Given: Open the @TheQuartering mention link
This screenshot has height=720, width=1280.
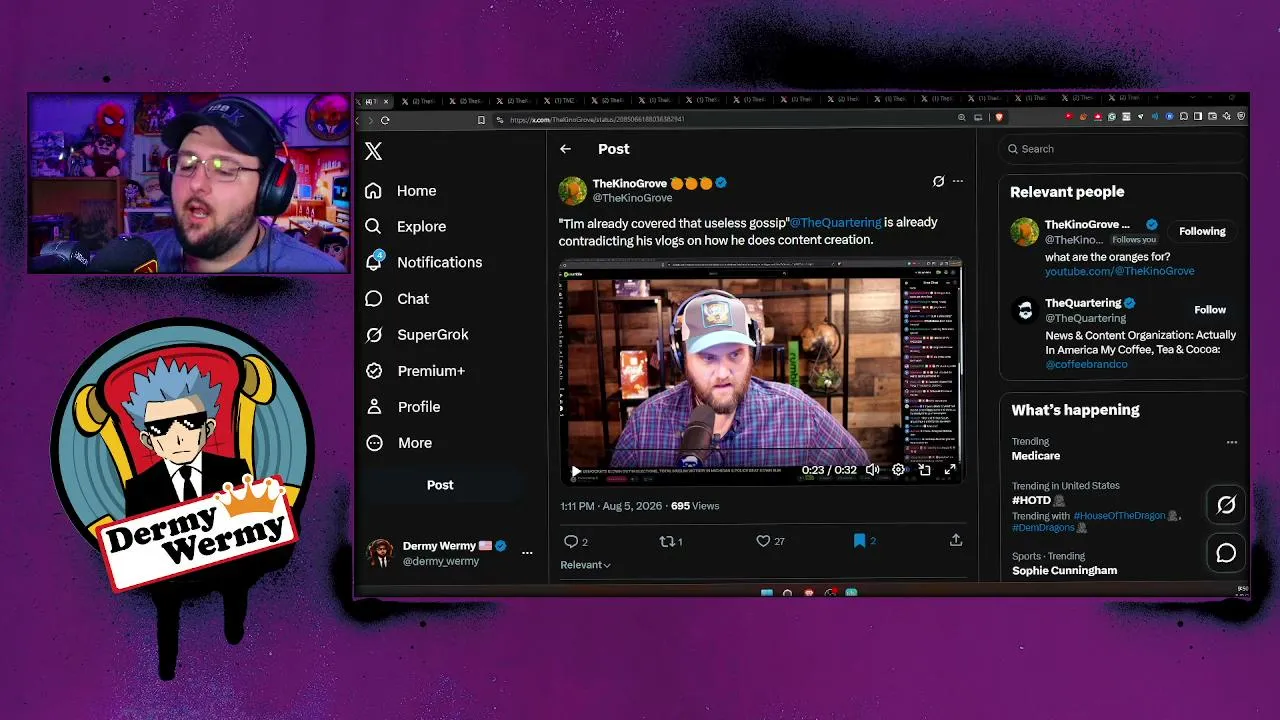Looking at the screenshot, I should [x=836, y=222].
